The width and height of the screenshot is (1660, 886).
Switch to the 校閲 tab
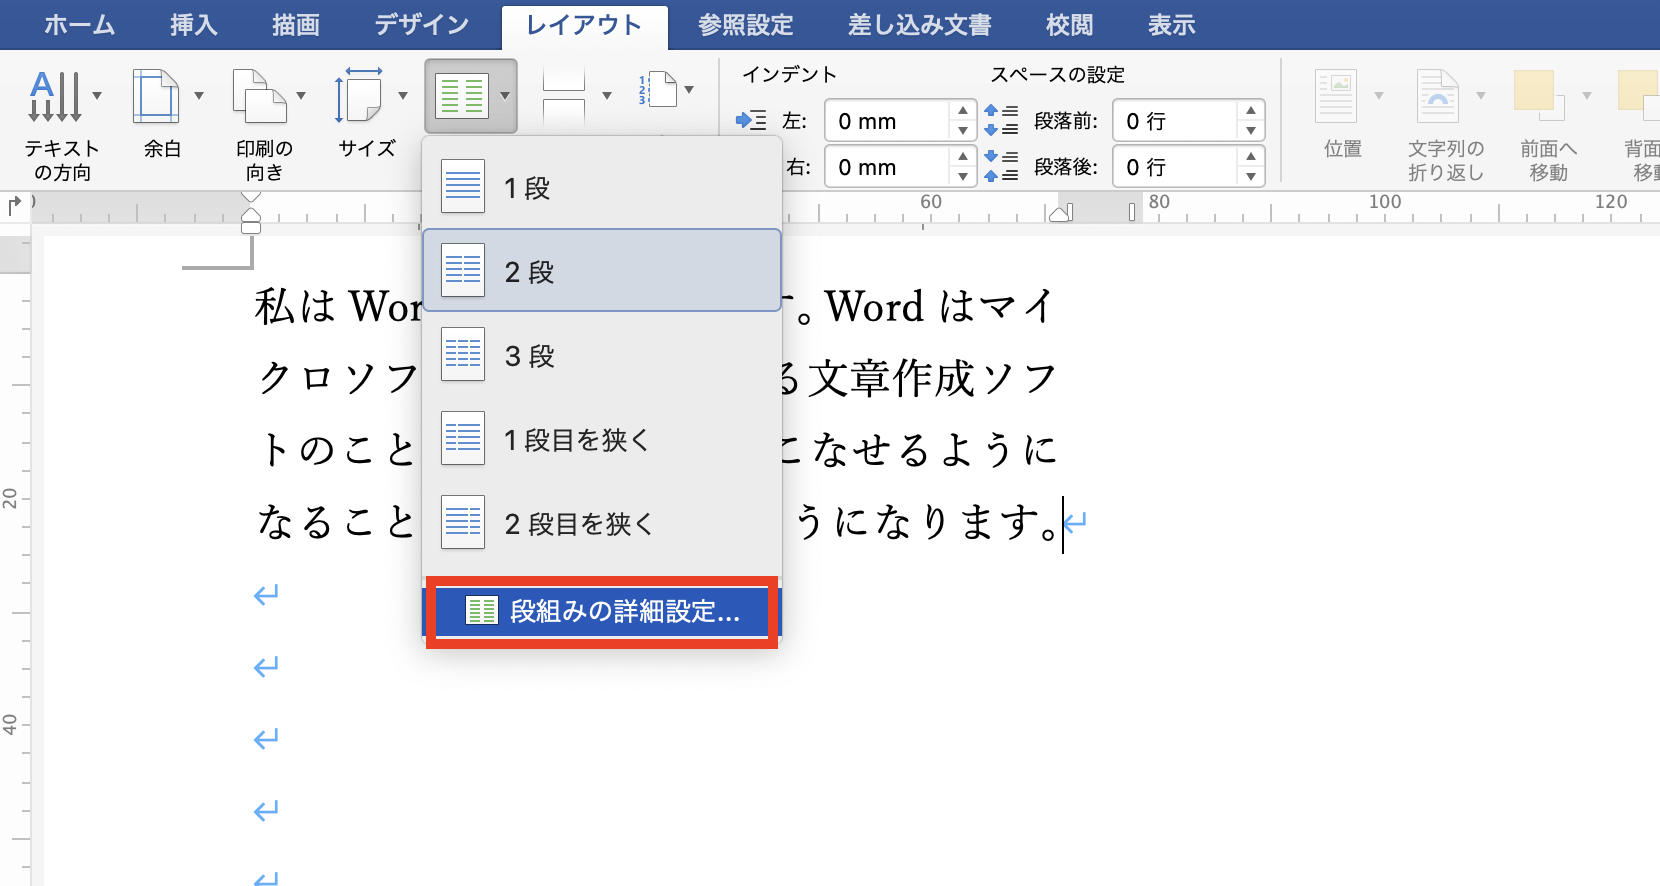(1070, 25)
